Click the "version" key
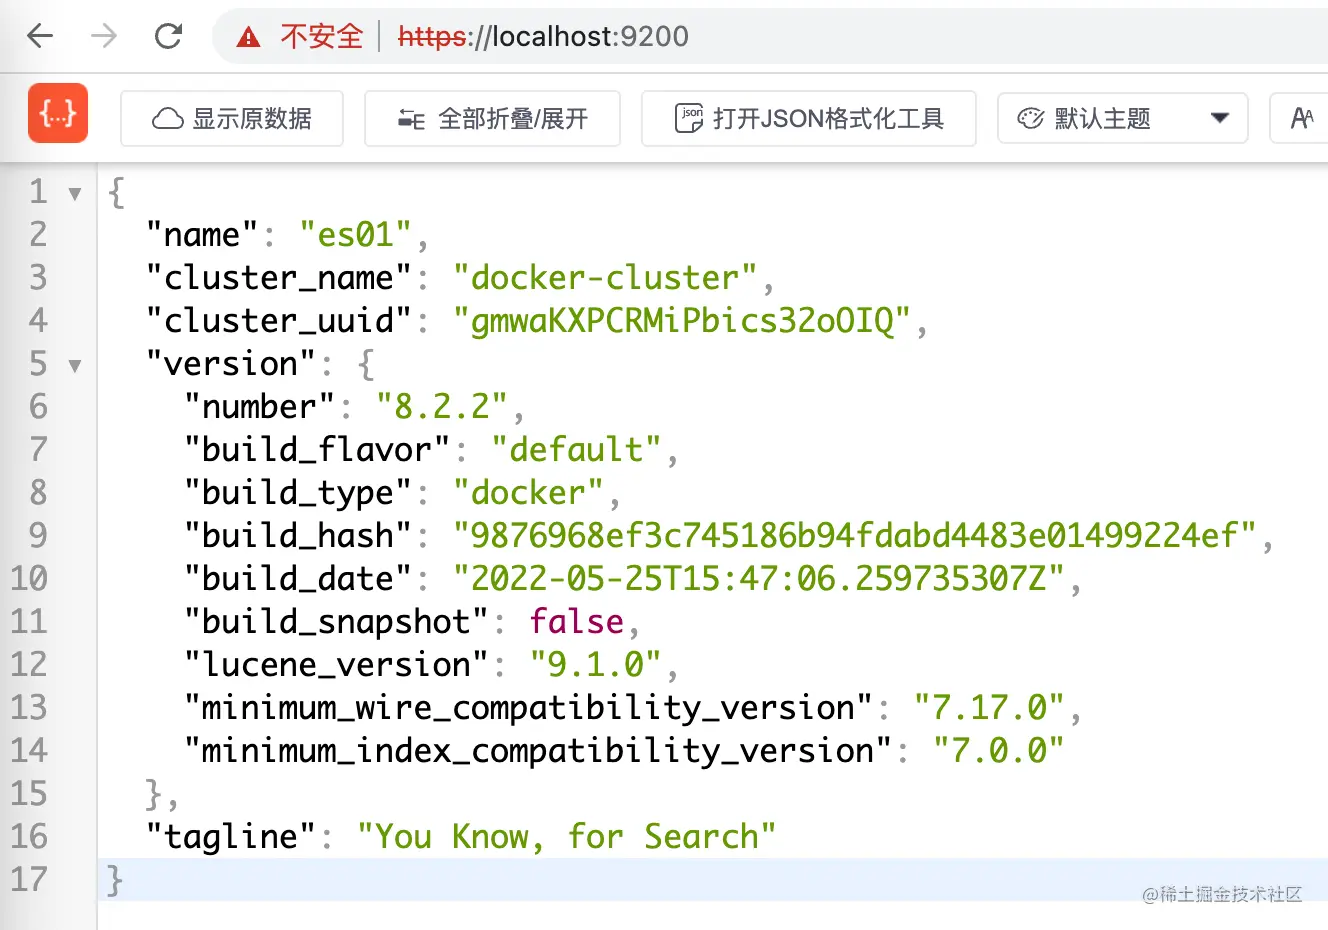The image size is (1328, 930). point(232,364)
